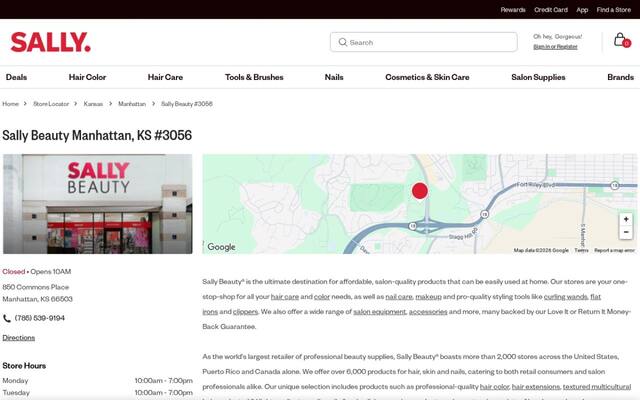640x400 pixels.
Task: Open the App link in the top bar
Action: [582, 10]
